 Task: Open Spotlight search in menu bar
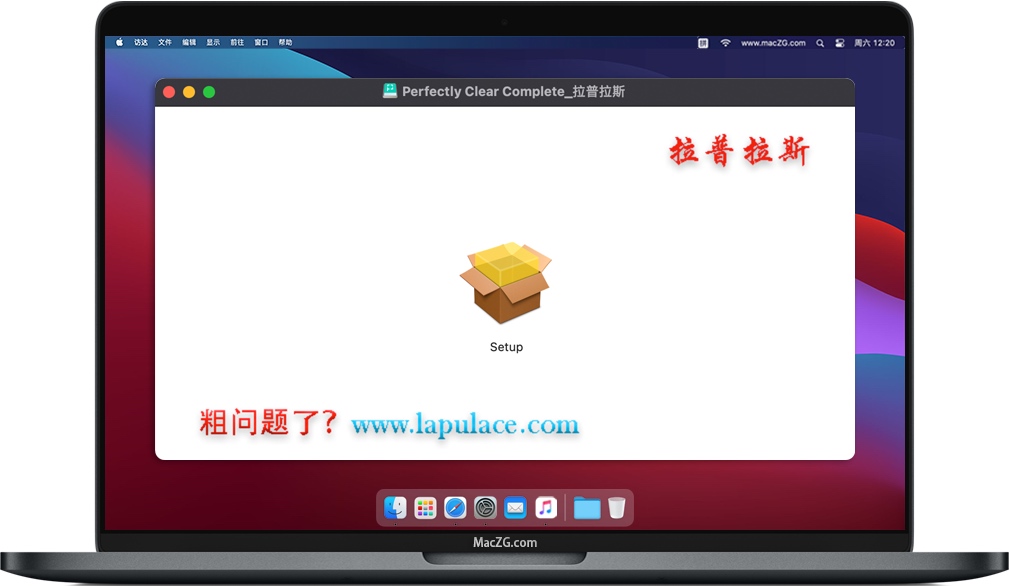(820, 43)
